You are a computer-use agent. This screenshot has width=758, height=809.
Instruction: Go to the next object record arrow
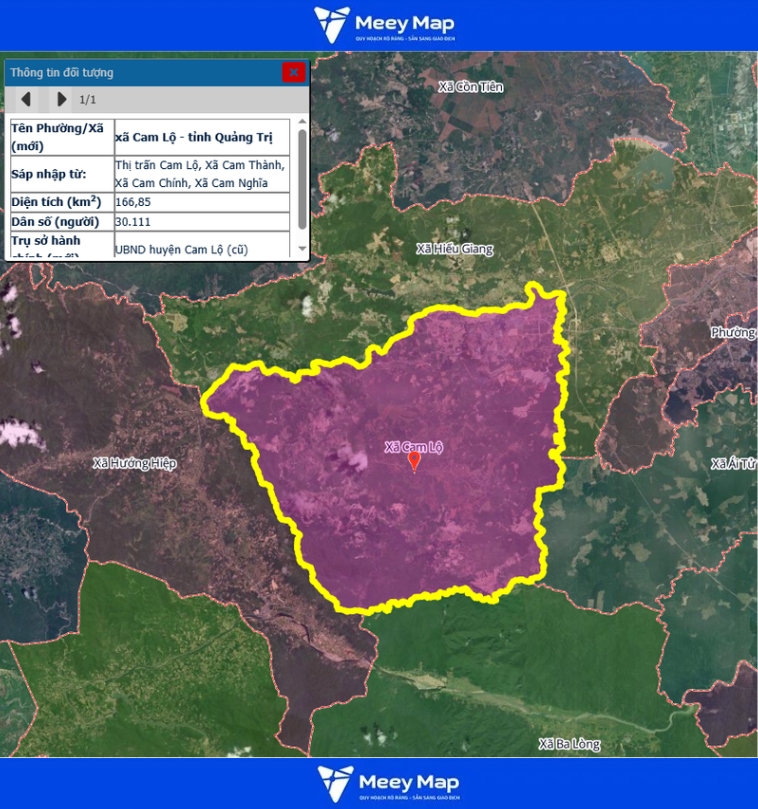(61, 99)
